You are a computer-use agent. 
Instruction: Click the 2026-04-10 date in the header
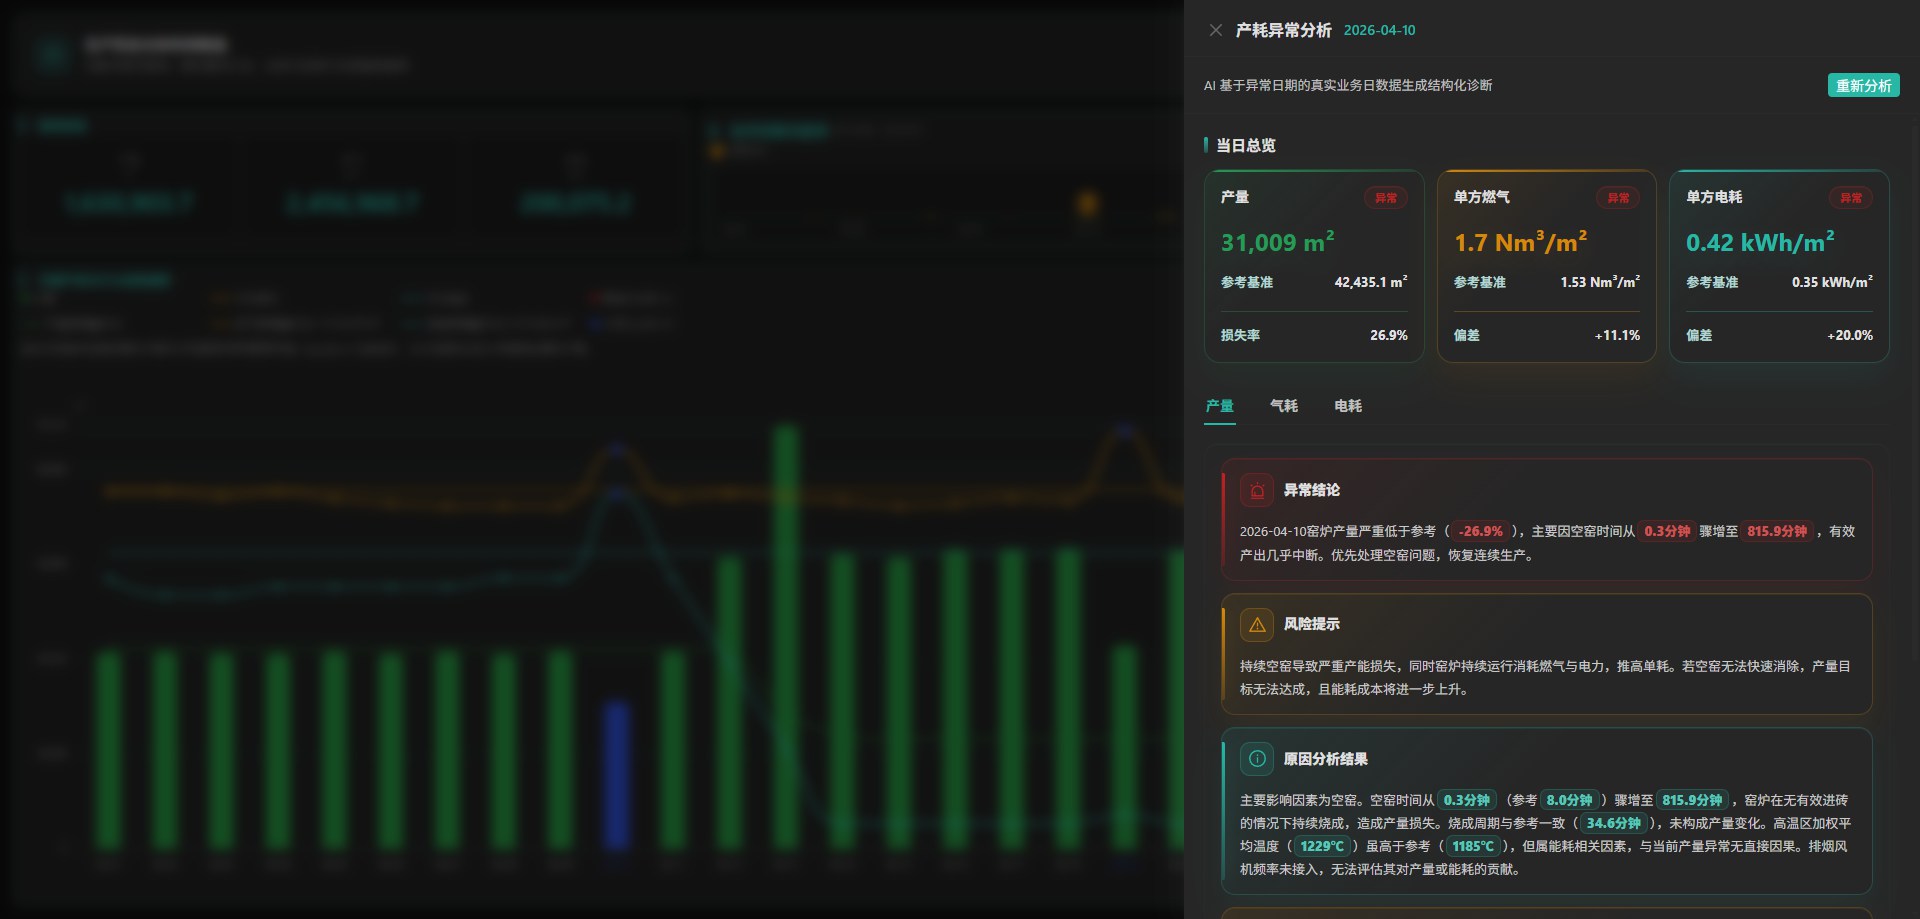point(1379,31)
